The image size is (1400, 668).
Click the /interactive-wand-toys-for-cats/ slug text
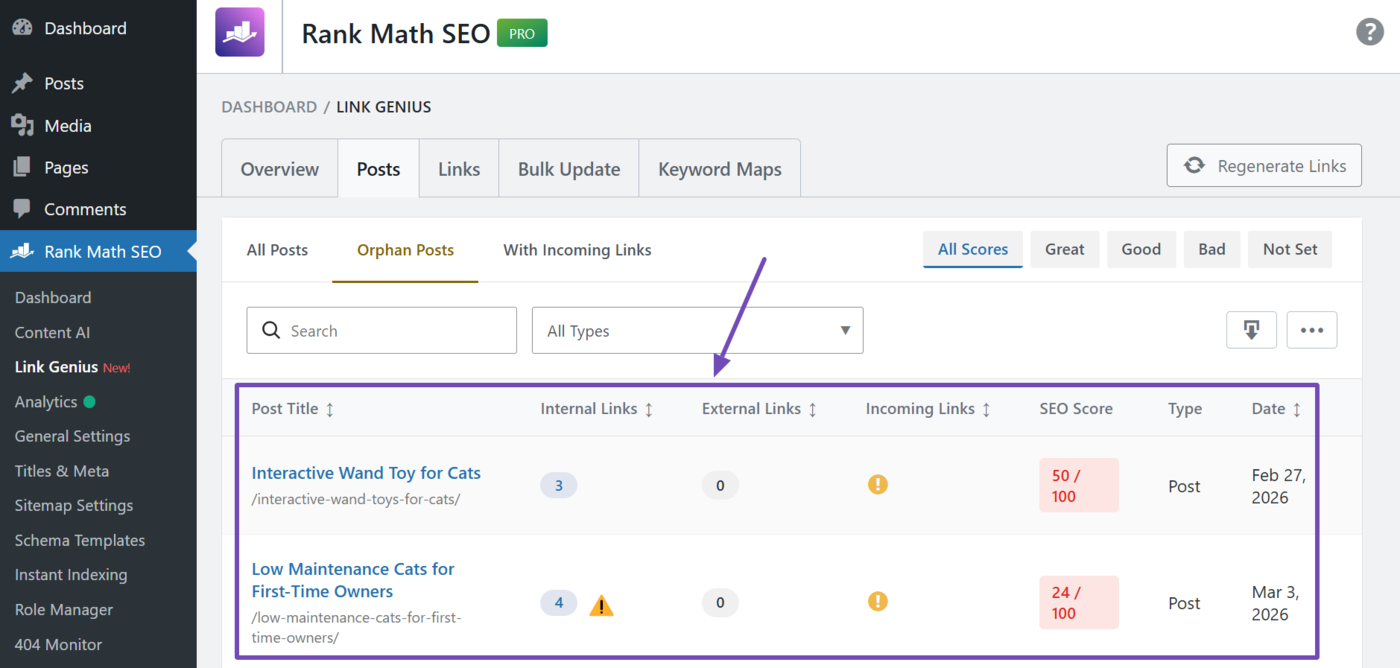pyautogui.click(x=356, y=499)
